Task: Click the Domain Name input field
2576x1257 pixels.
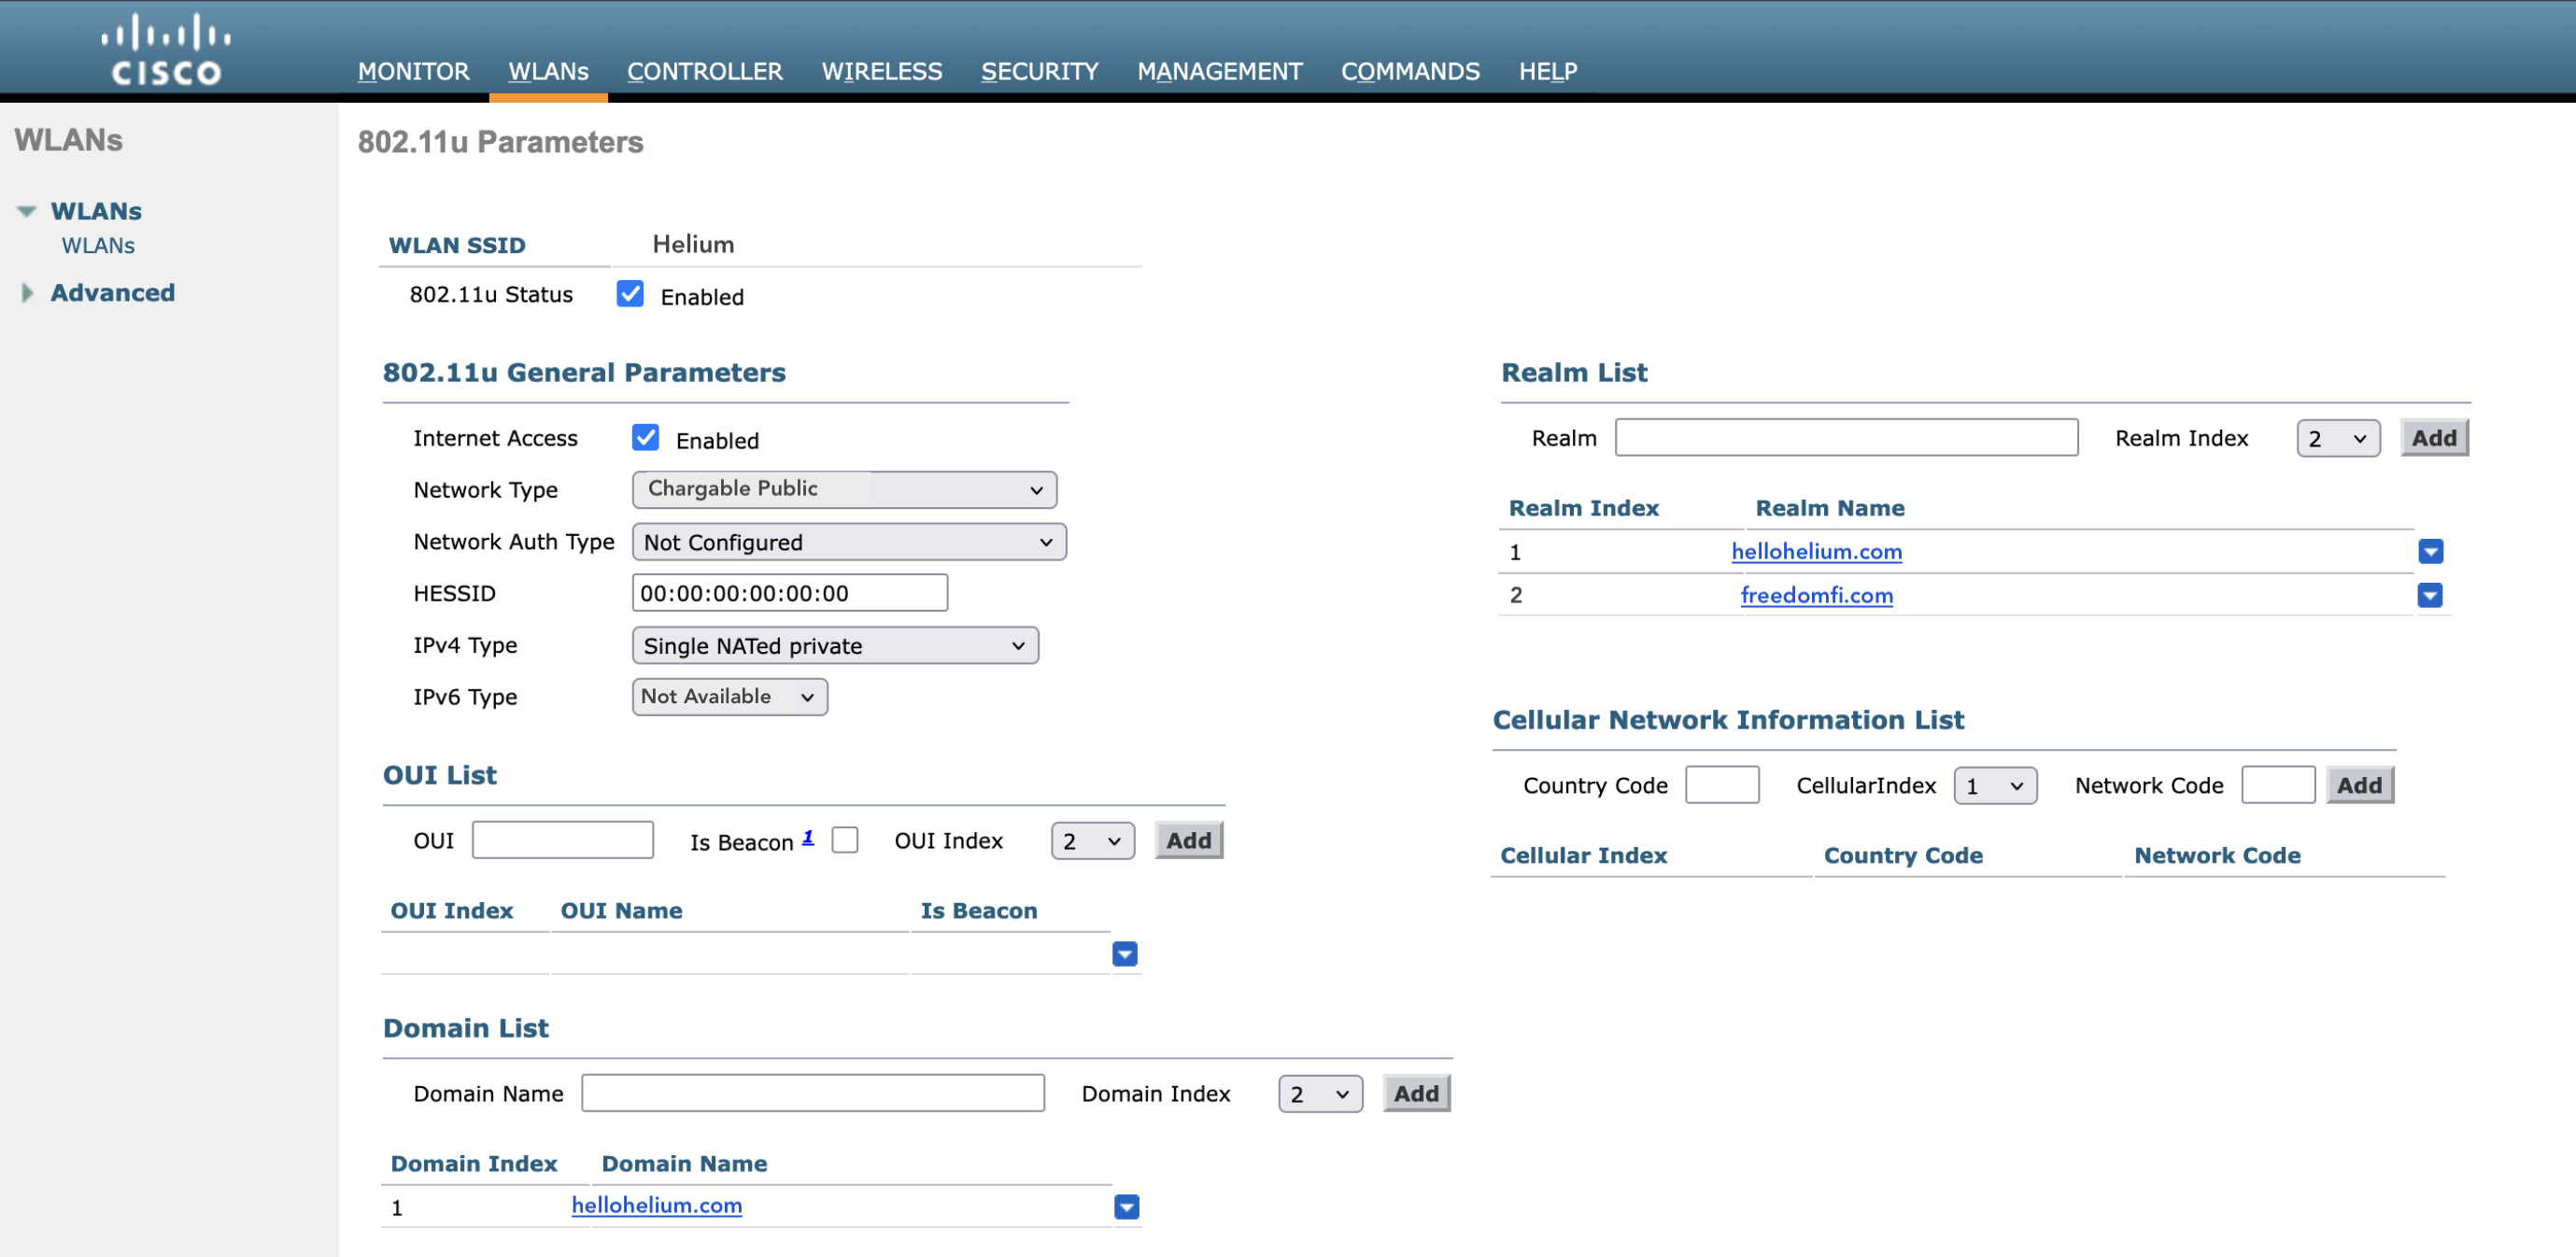Action: [x=812, y=1093]
